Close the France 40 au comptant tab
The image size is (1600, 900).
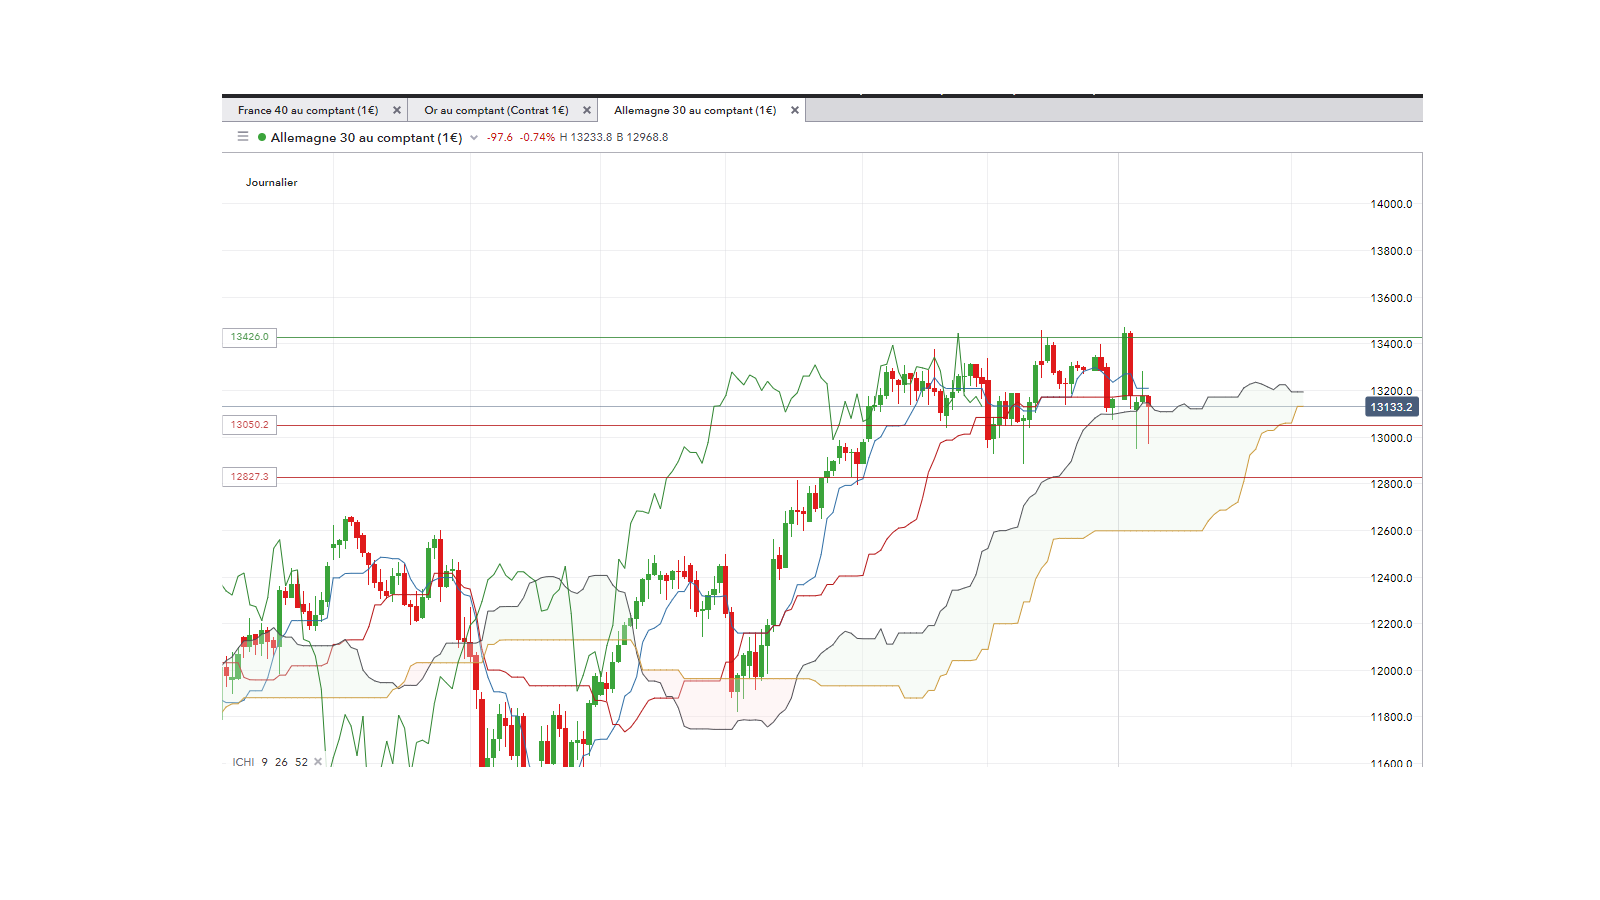[397, 110]
